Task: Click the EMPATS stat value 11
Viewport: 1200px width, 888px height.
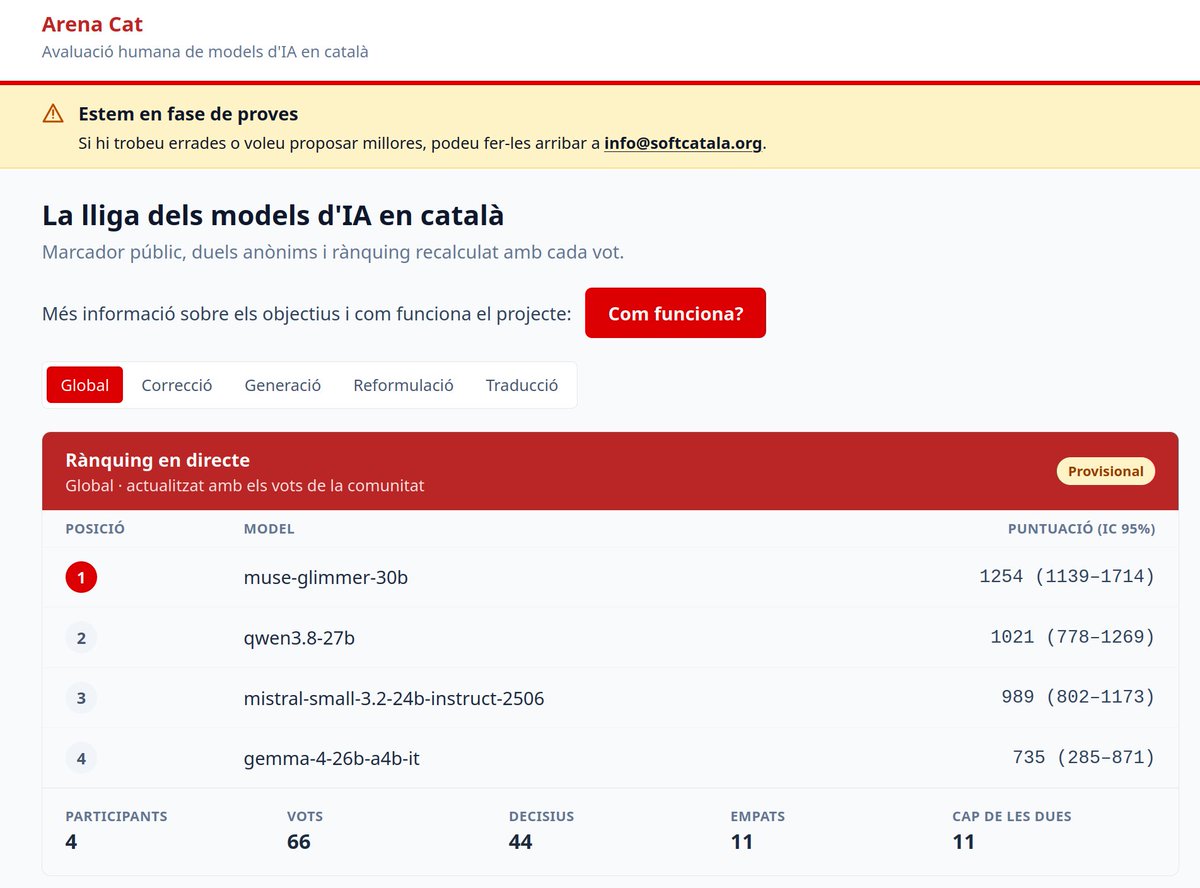Action: tap(742, 842)
